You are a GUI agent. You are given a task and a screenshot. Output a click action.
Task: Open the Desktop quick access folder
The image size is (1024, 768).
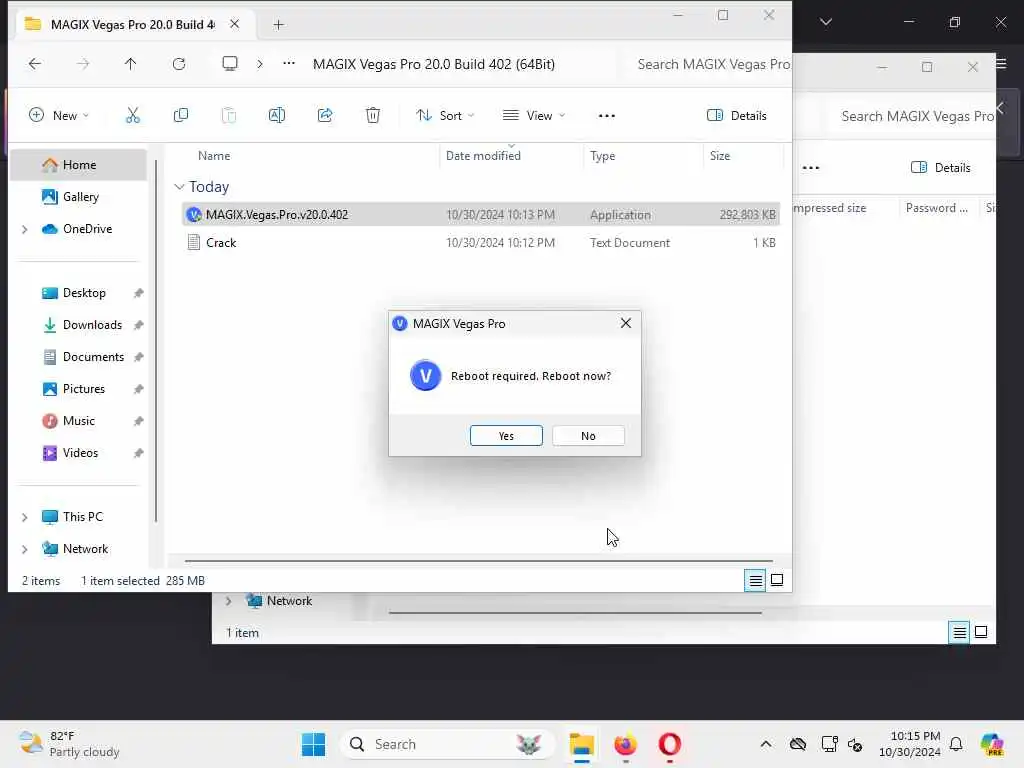[x=84, y=293]
